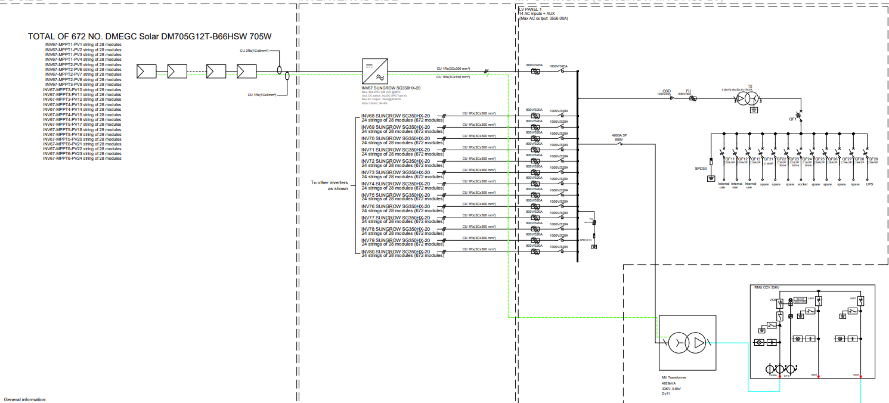The height and width of the screenshot is (403, 889).
Task: Select the MV Transformer description text
Action: pos(673,386)
